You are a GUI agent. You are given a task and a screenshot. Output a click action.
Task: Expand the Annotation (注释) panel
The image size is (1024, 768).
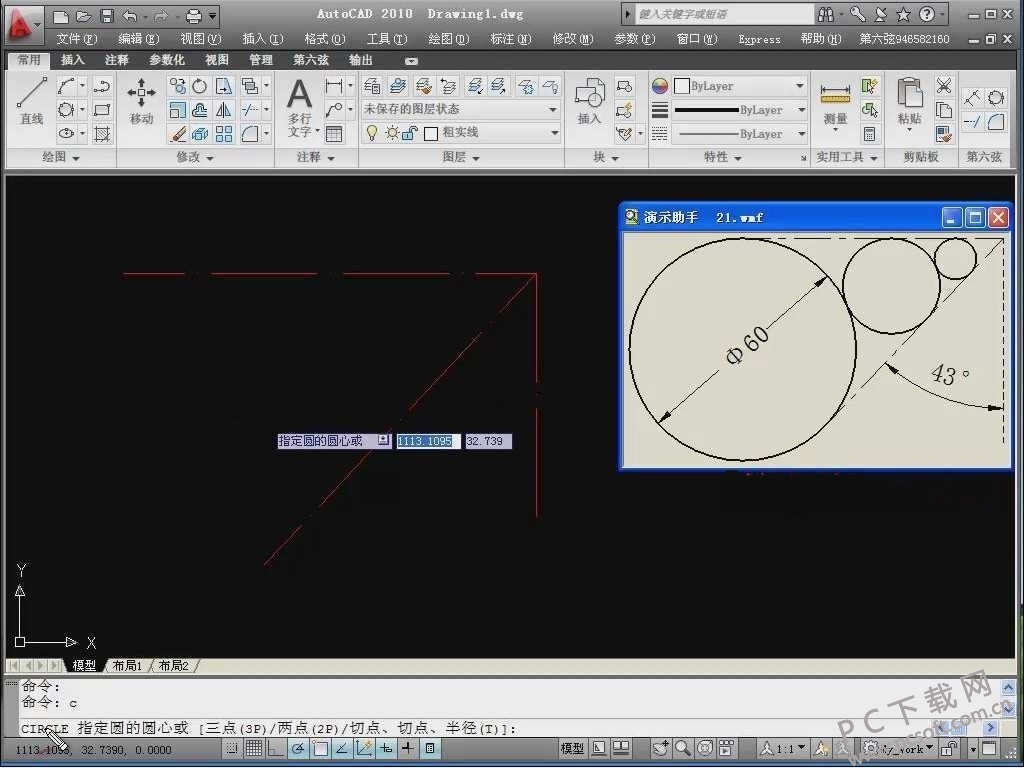tap(316, 157)
